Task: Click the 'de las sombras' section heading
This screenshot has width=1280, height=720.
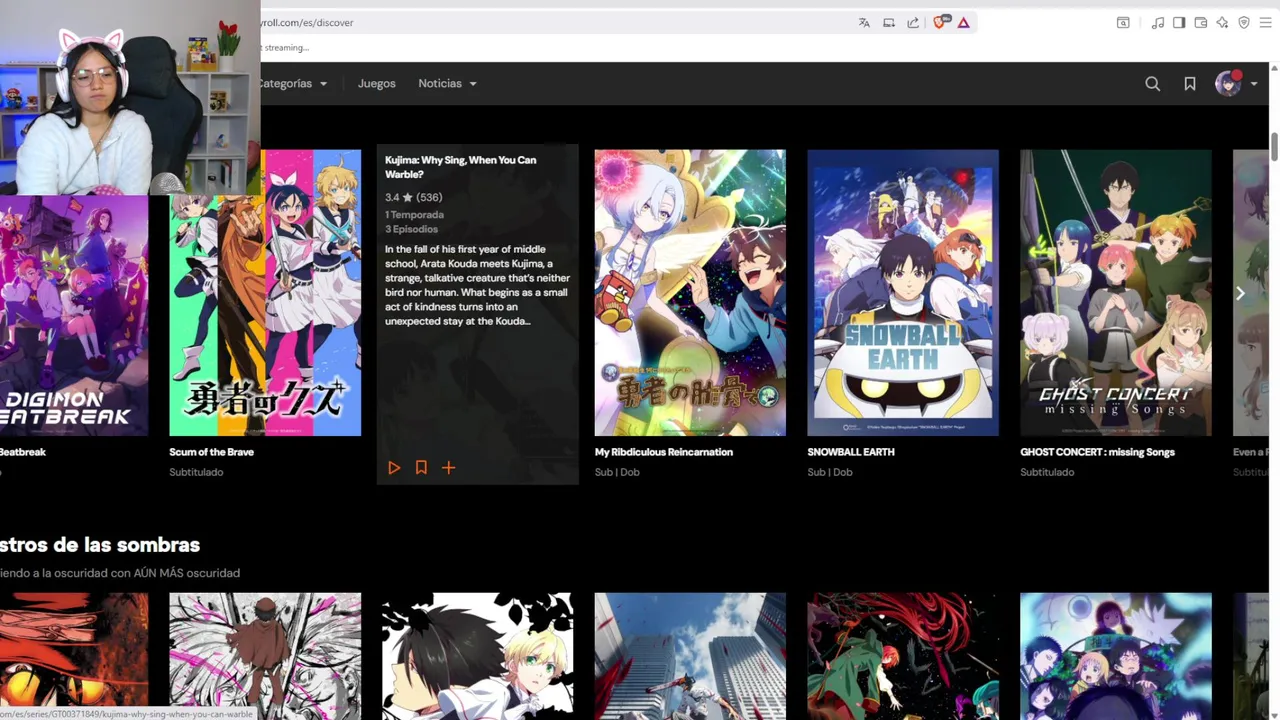Action: pos(100,545)
